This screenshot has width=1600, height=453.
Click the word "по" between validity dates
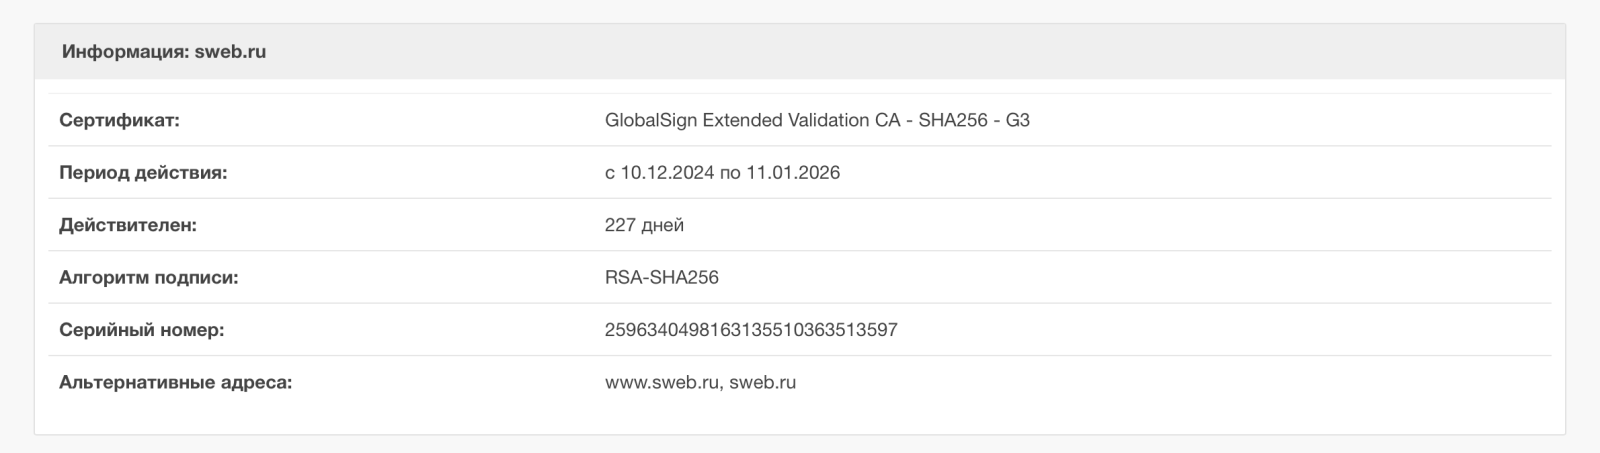[730, 173]
